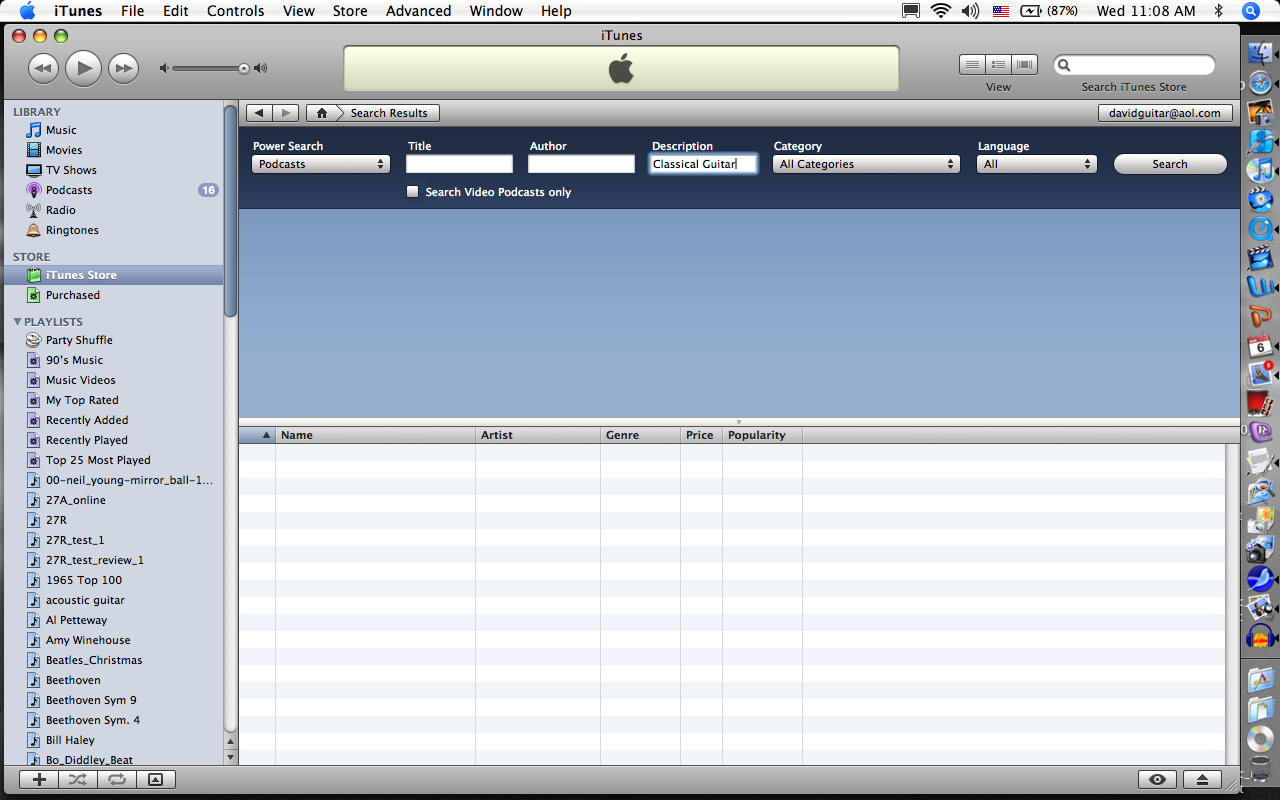Open the Power Search Podcasts dropdown

click(321, 164)
